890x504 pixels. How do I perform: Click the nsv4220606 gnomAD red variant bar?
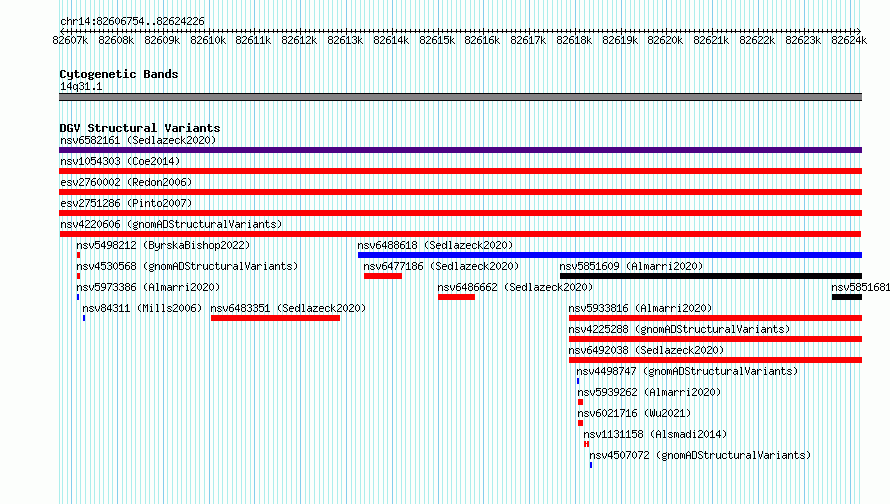tap(460, 234)
